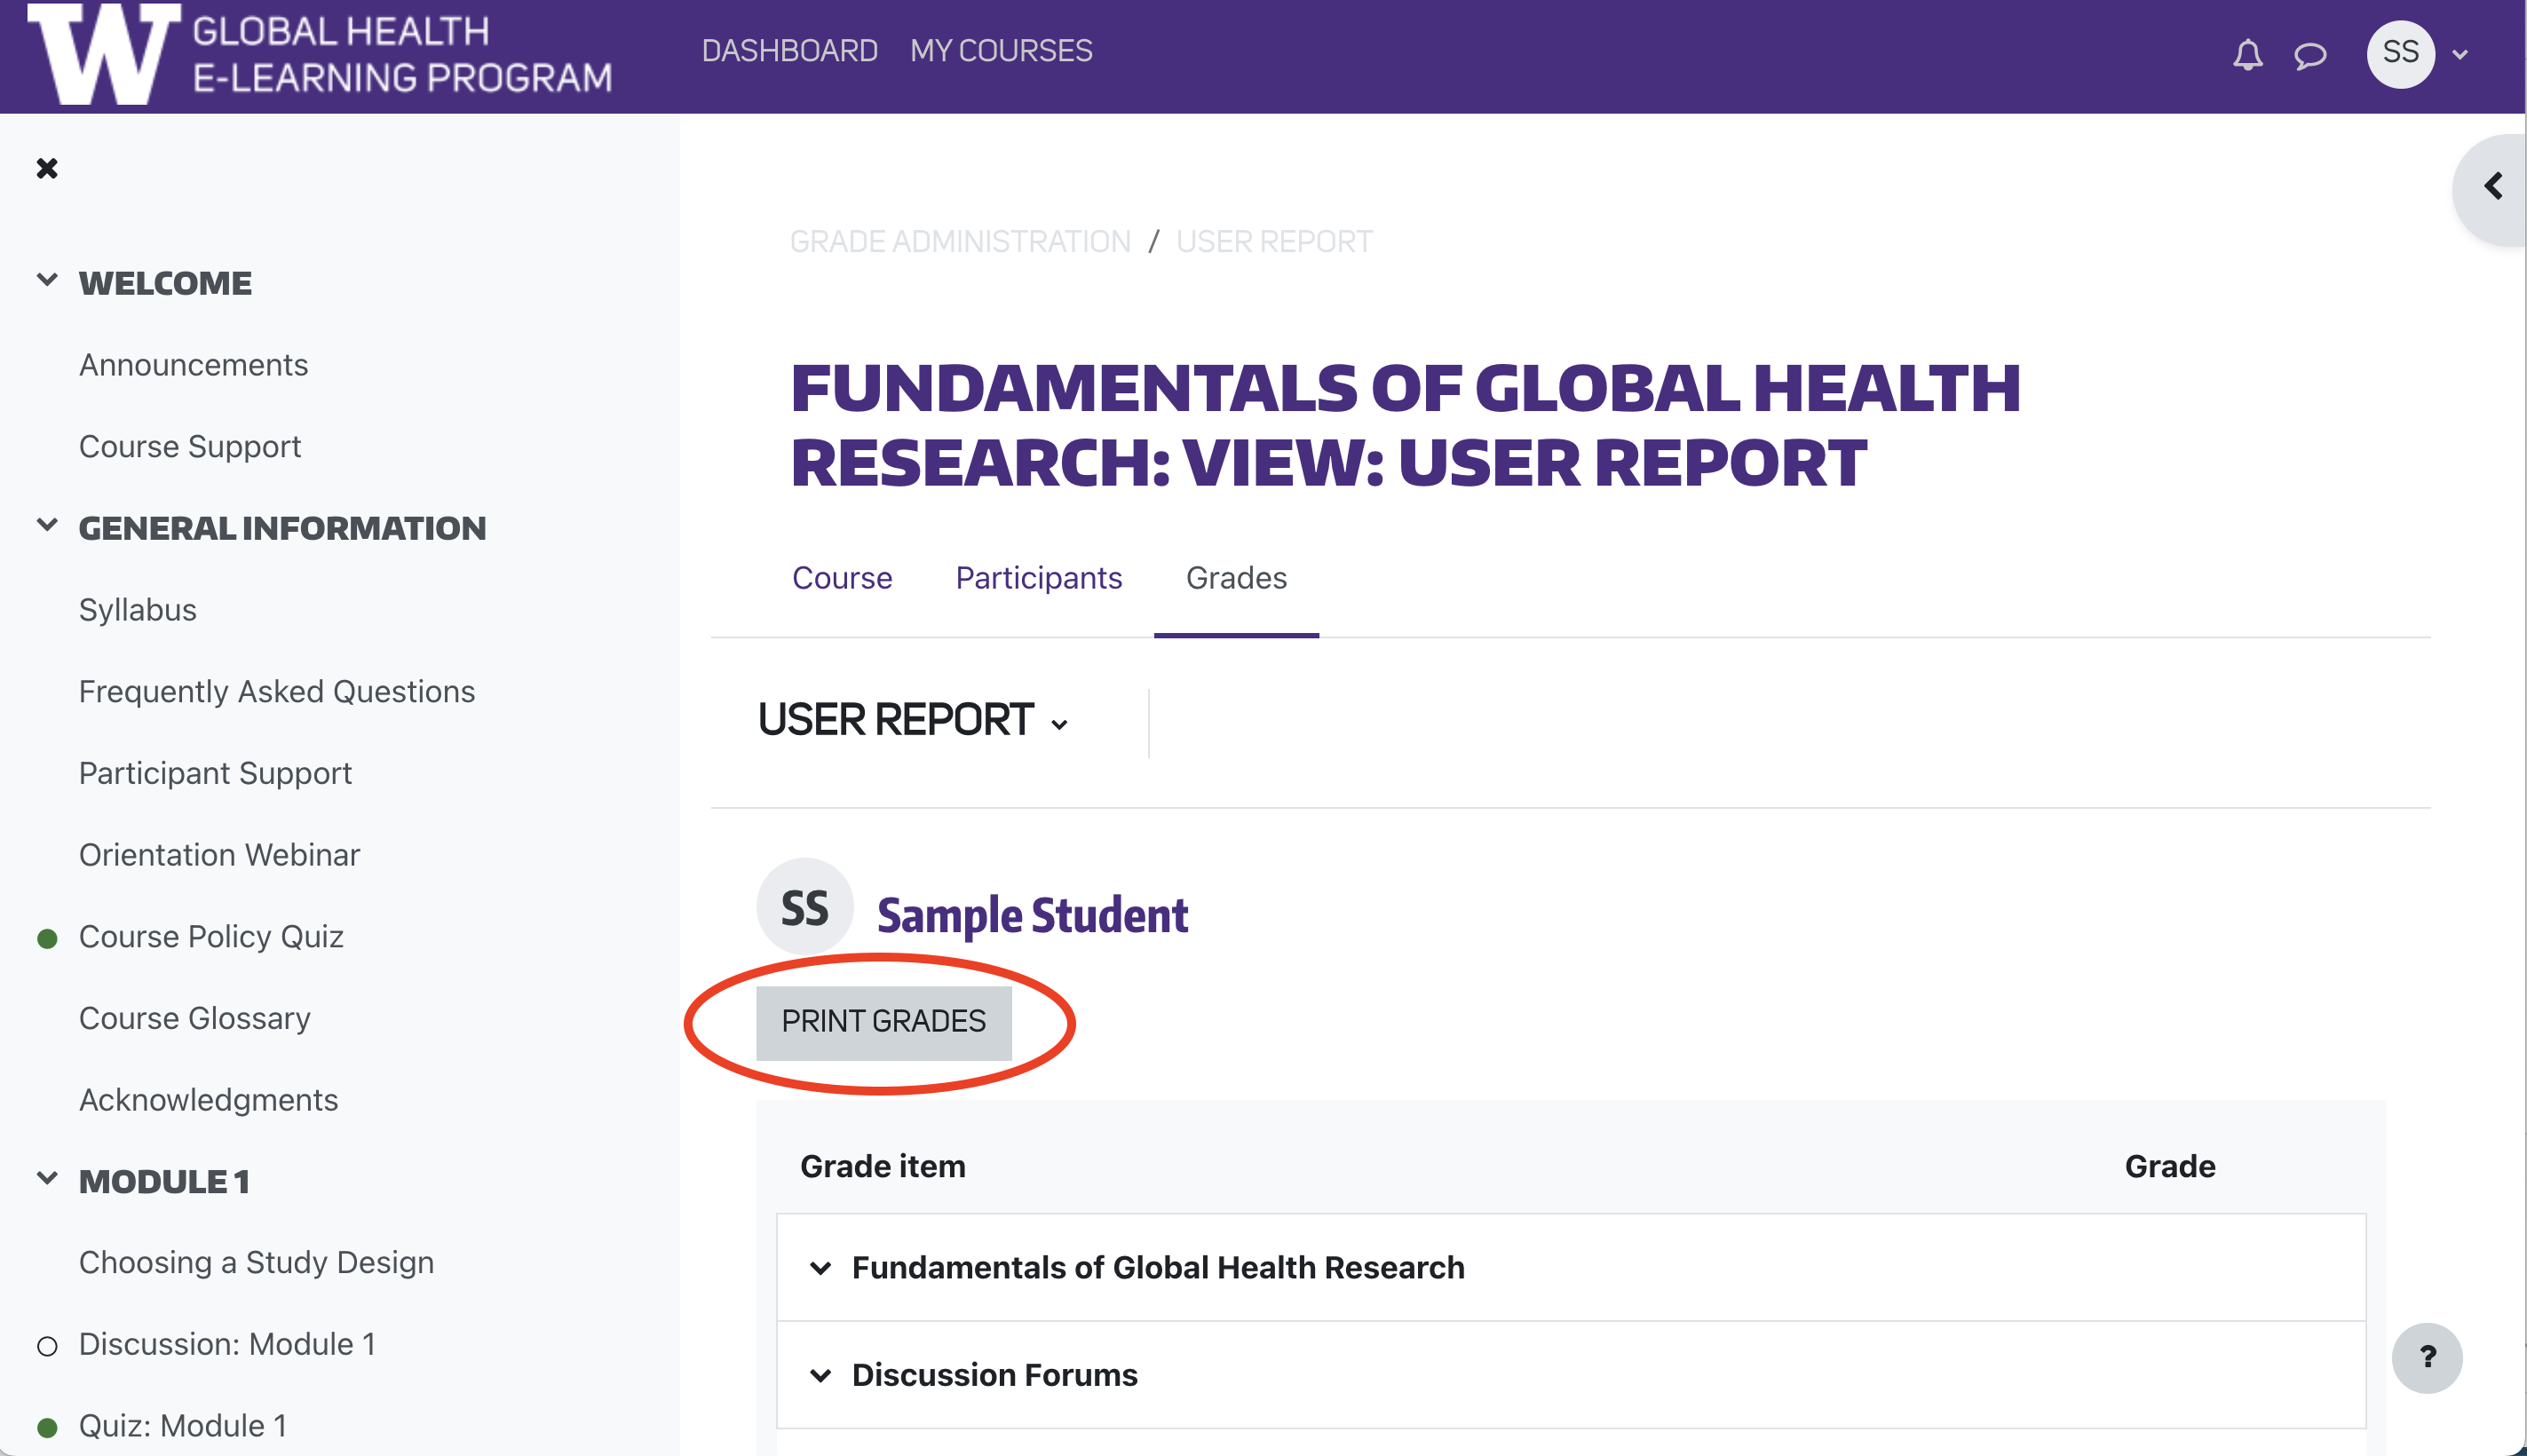The width and height of the screenshot is (2527, 1456).
Task: Open Choosing a Study Design
Action: pos(256,1263)
